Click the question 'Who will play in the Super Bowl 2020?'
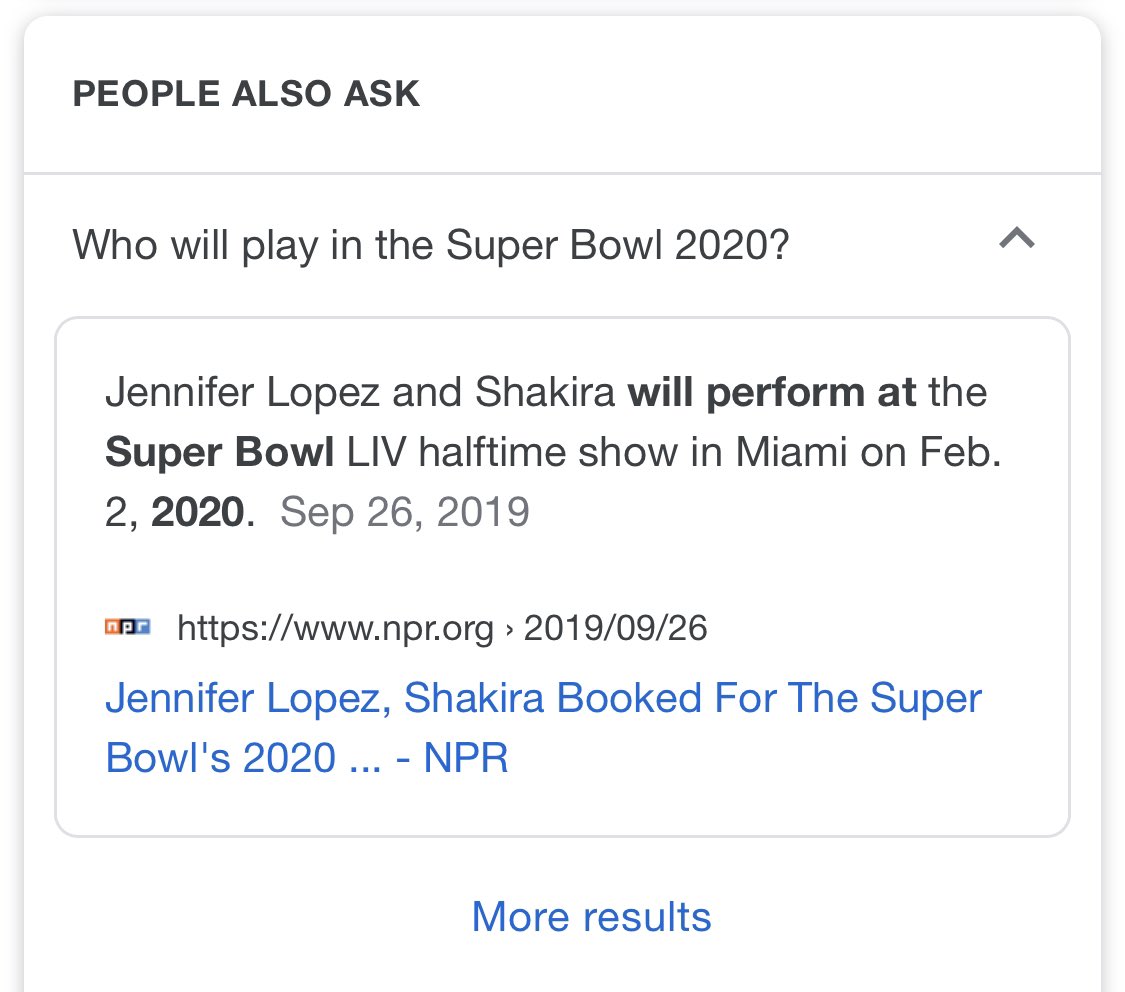Image resolution: width=1125 pixels, height=992 pixels. pyautogui.click(x=431, y=245)
